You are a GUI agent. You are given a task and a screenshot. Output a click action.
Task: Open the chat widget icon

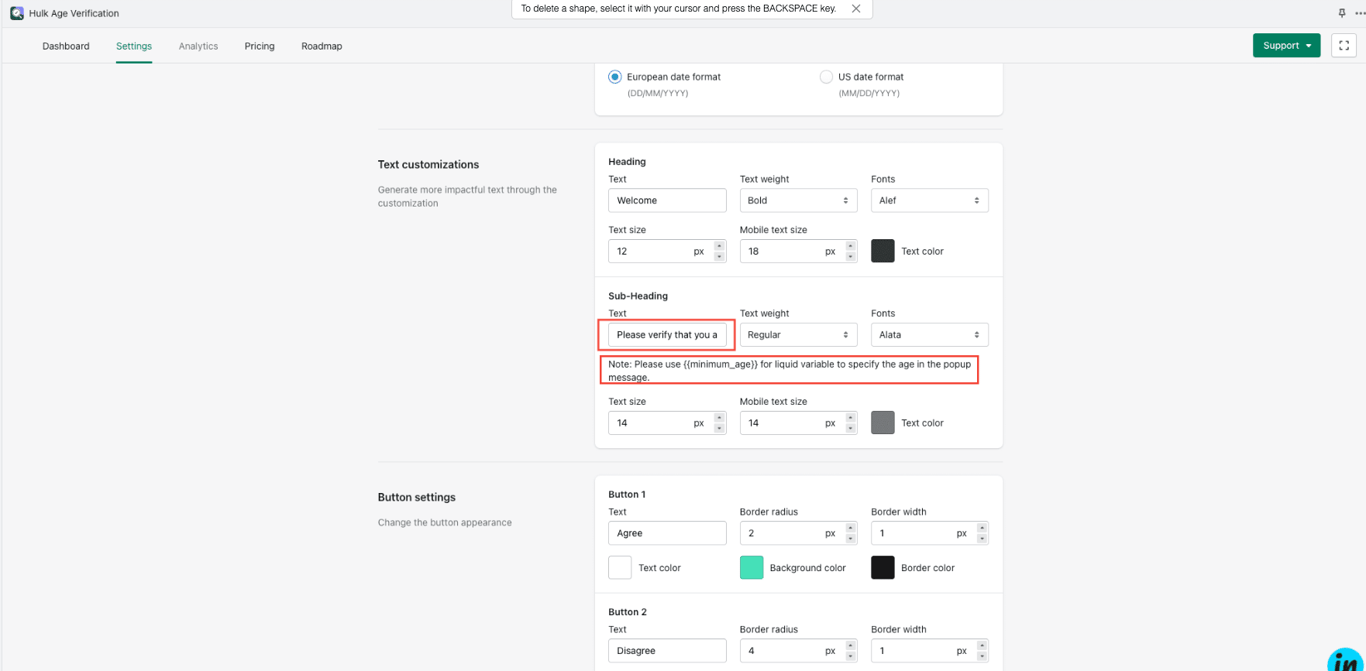(x=1346, y=660)
